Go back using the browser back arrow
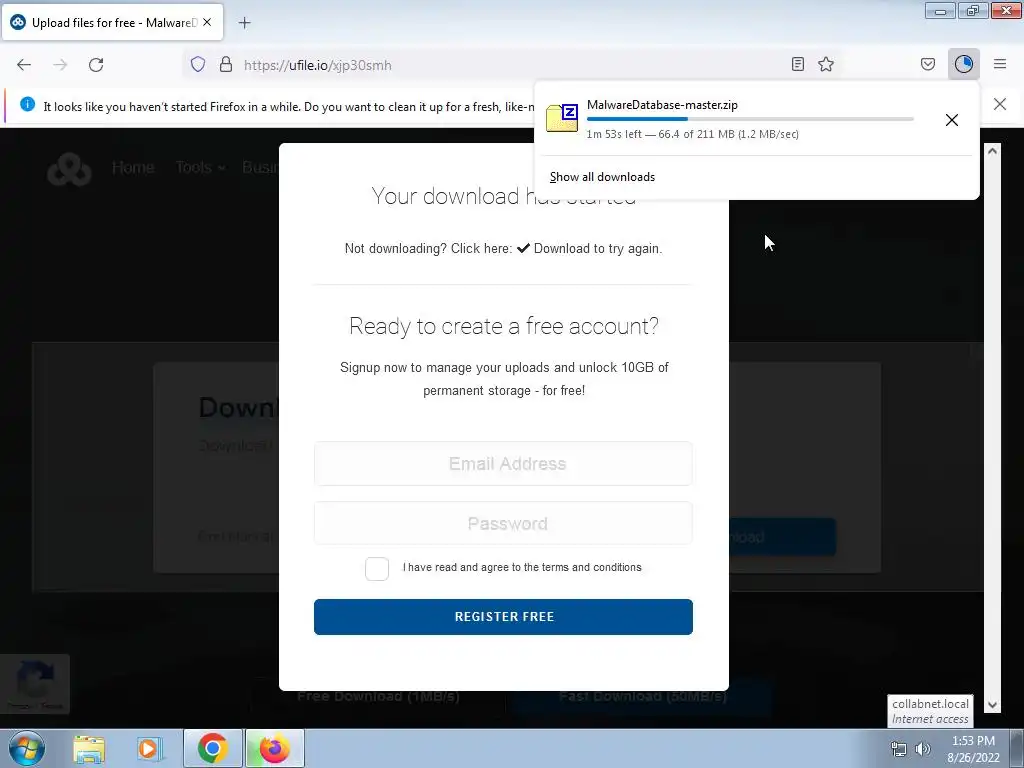This screenshot has width=1024, height=768. click(x=24, y=65)
